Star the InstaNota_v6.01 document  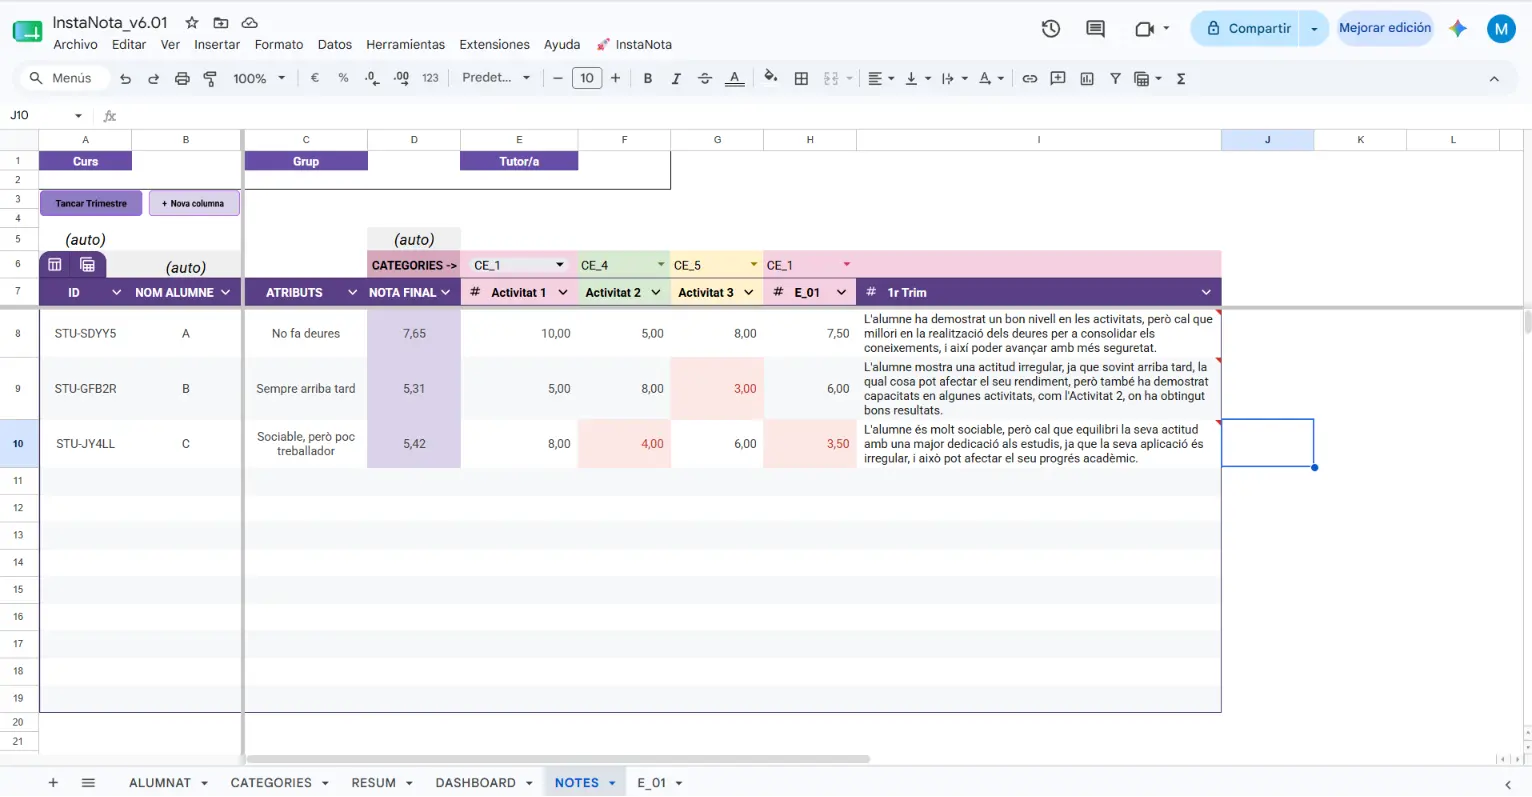[x=192, y=22]
